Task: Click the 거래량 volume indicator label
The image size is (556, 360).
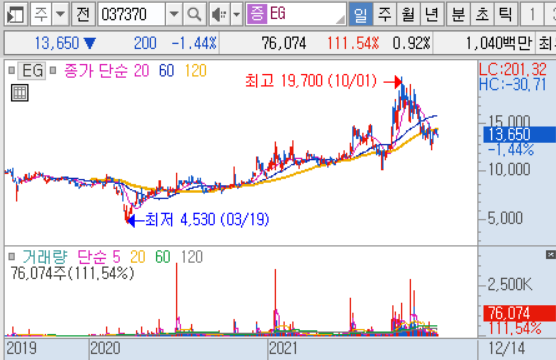Action: 45,257
